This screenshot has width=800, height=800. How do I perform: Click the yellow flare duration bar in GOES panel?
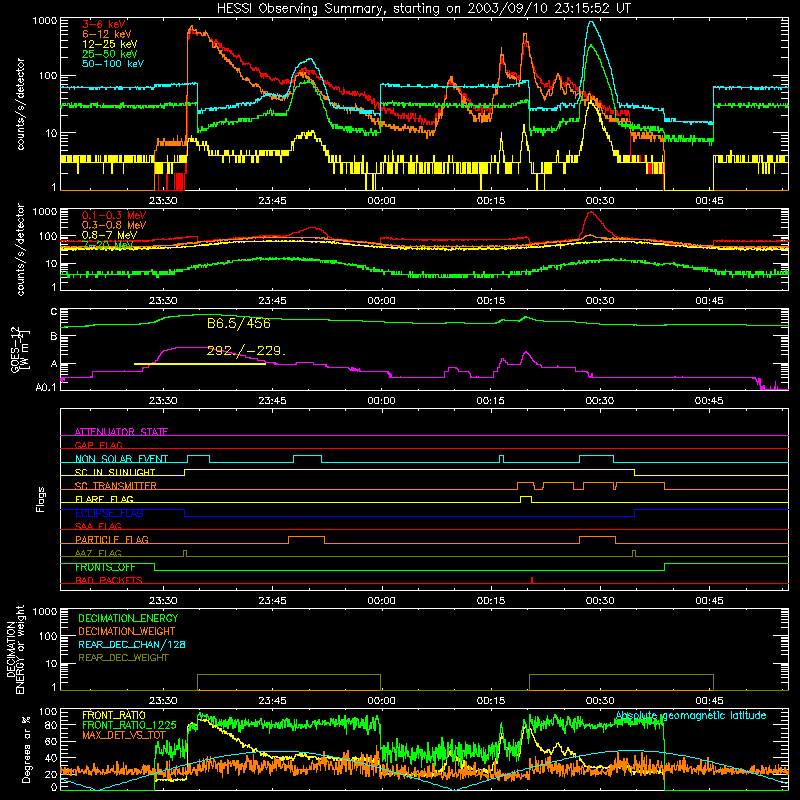coord(199,364)
